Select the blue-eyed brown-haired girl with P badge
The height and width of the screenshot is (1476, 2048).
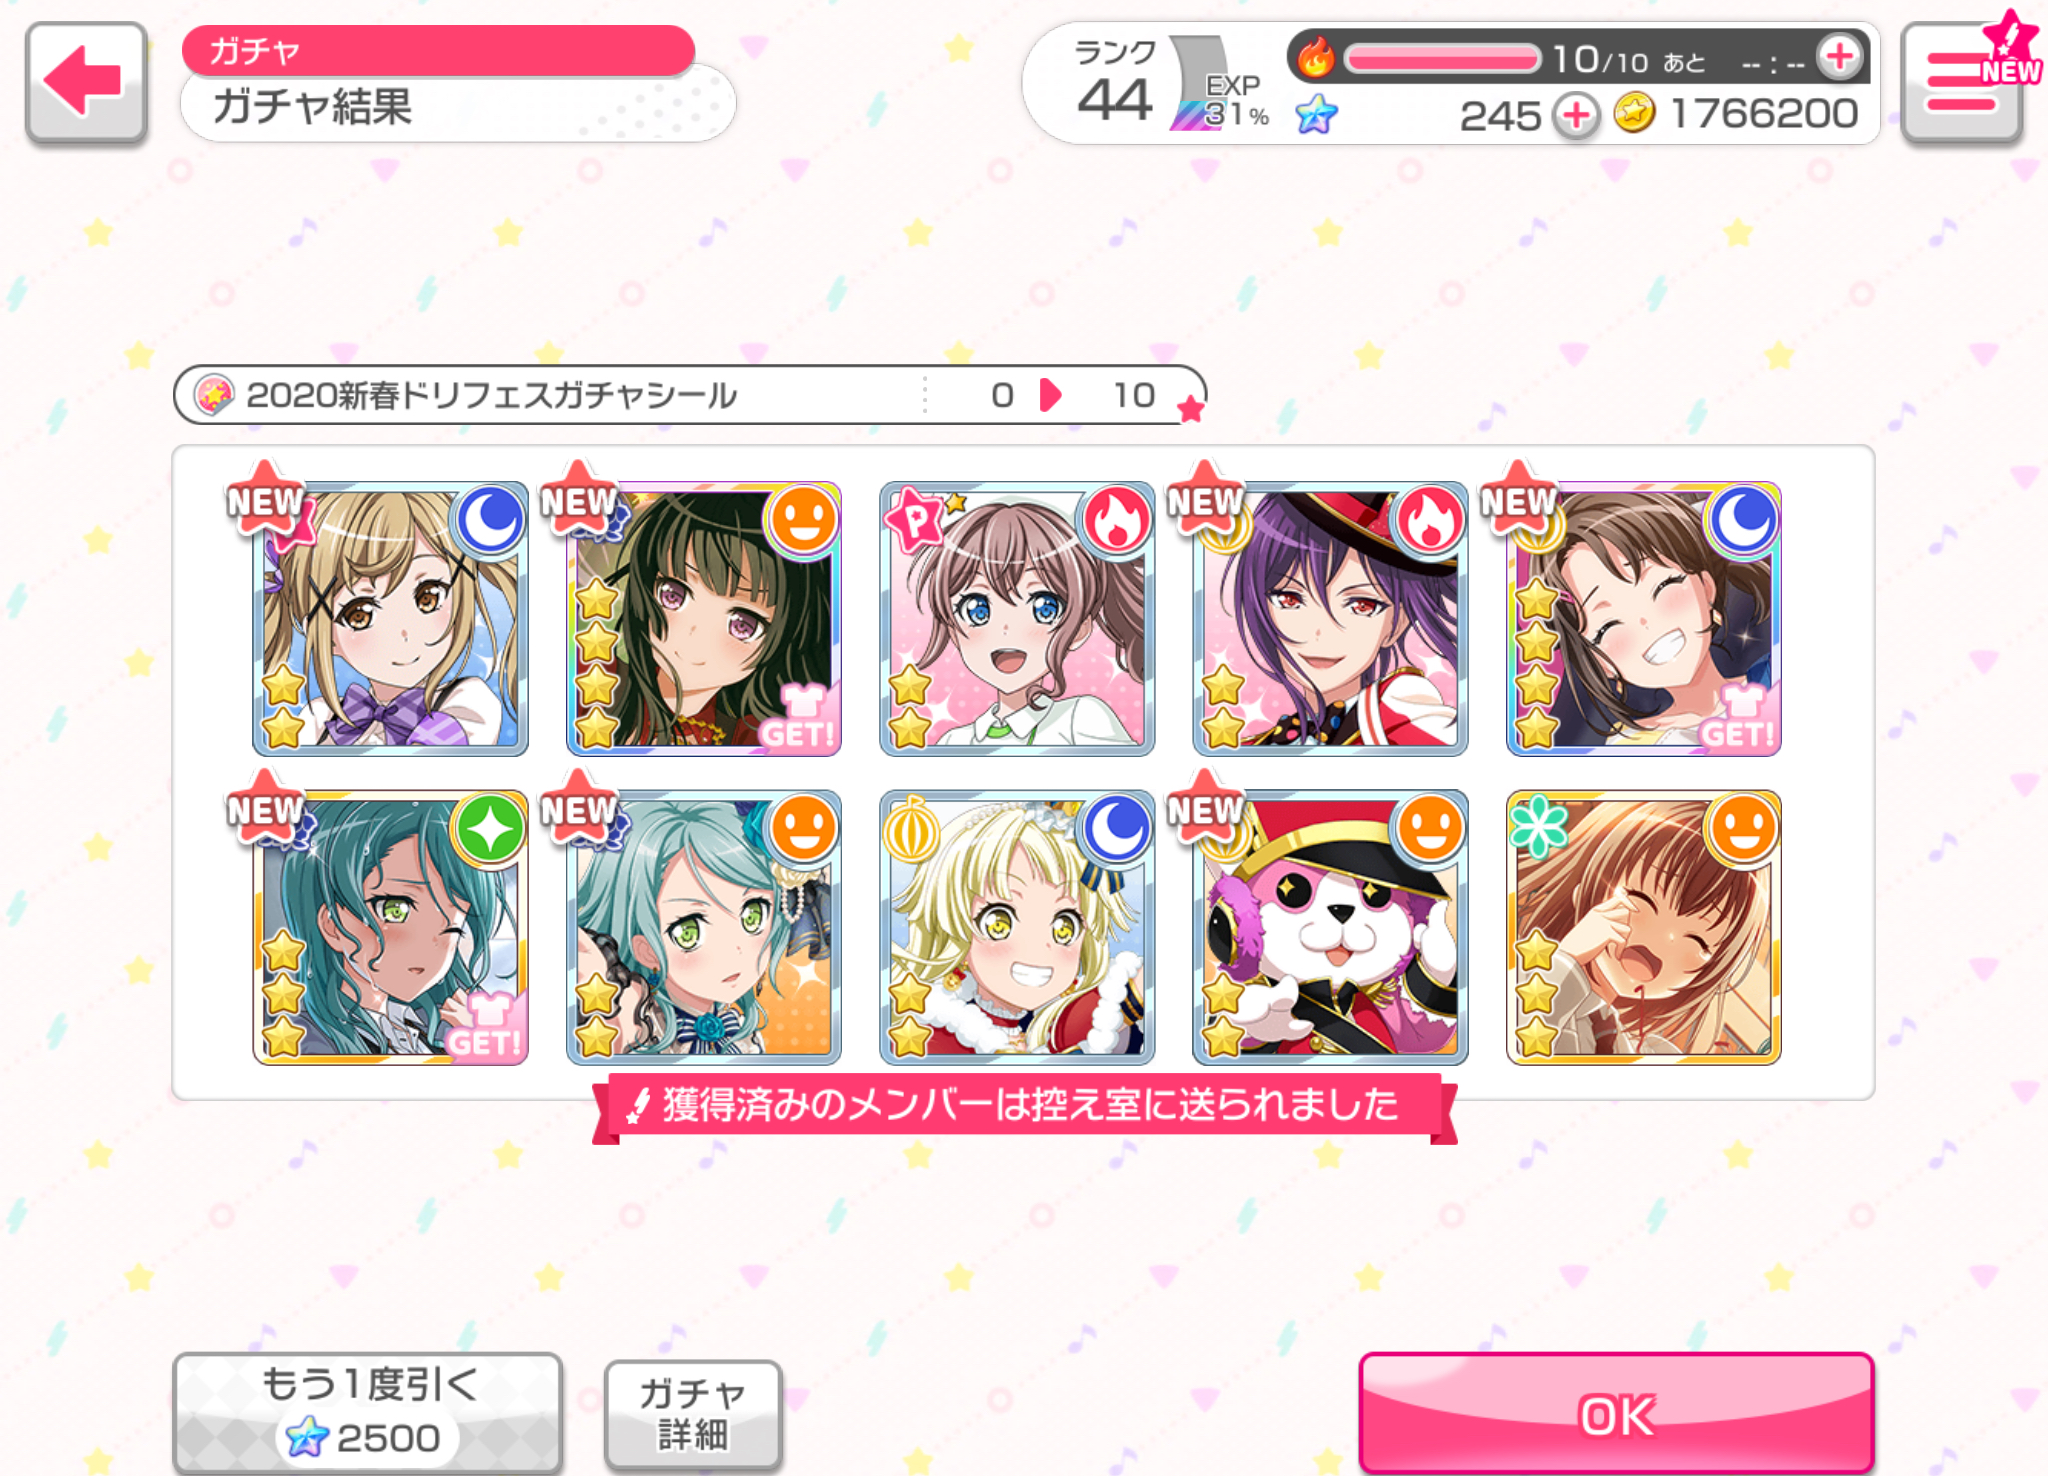(x=1017, y=618)
